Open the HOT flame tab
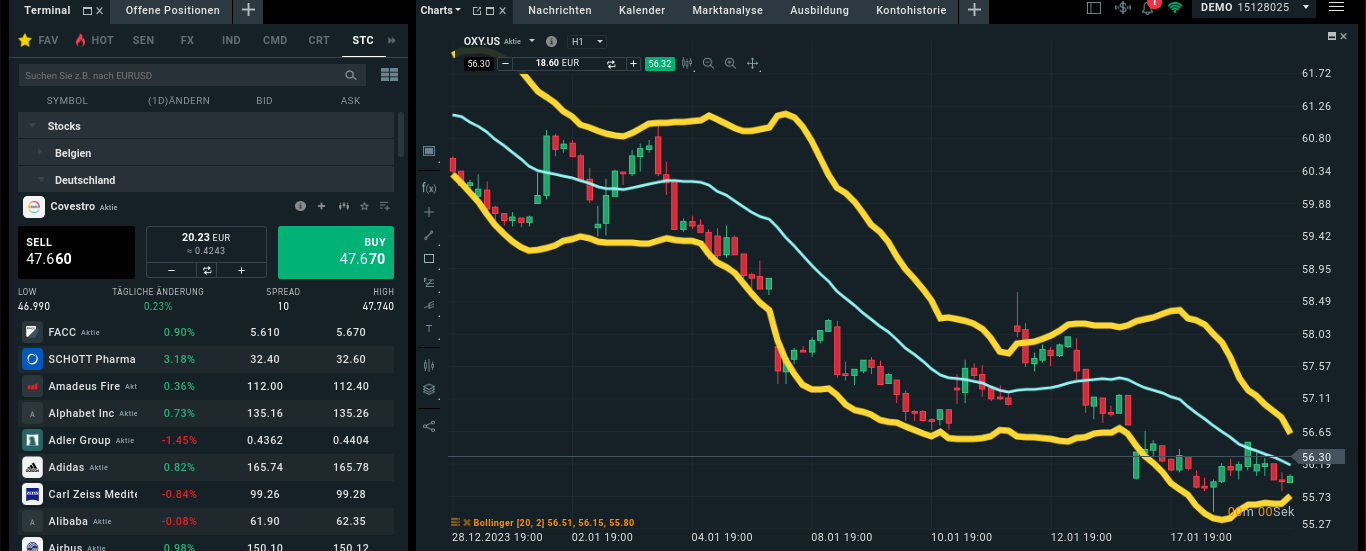Image resolution: width=1366 pixels, height=551 pixels. pyautogui.click(x=94, y=40)
